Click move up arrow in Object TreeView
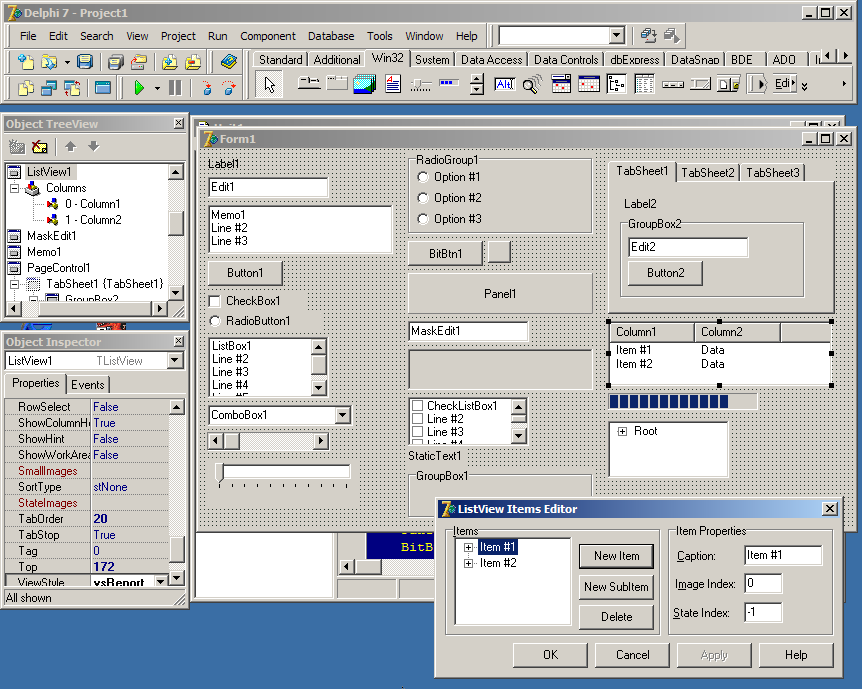862x689 pixels. coord(70,146)
